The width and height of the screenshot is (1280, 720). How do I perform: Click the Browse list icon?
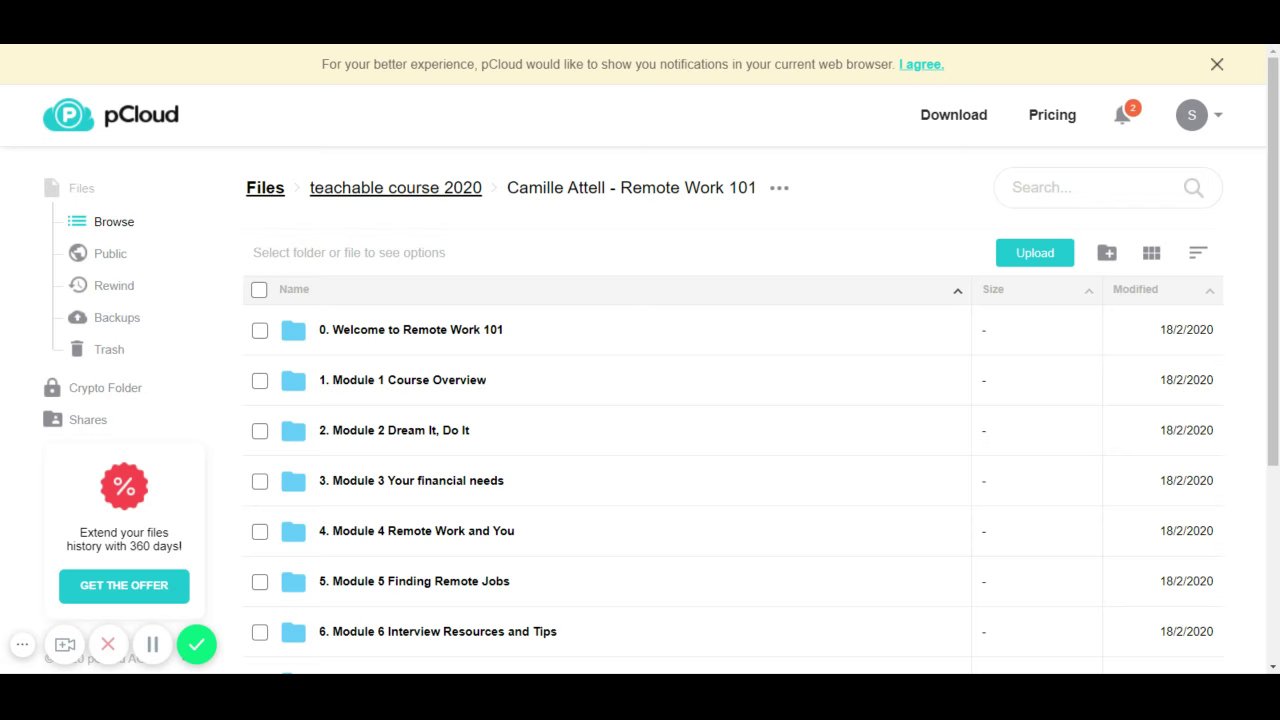[x=77, y=222]
